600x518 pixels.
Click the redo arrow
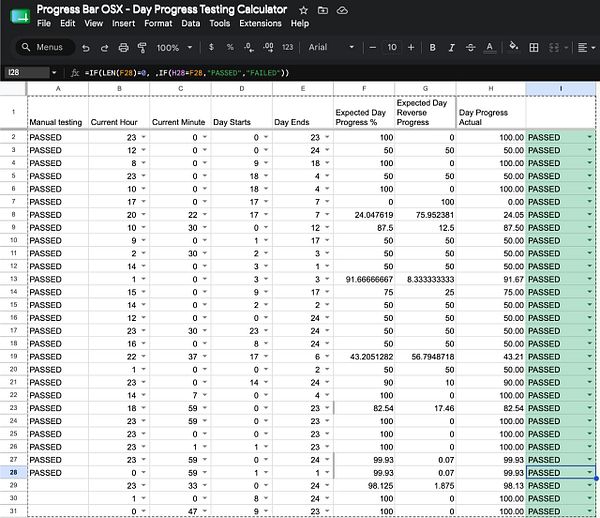(104, 48)
